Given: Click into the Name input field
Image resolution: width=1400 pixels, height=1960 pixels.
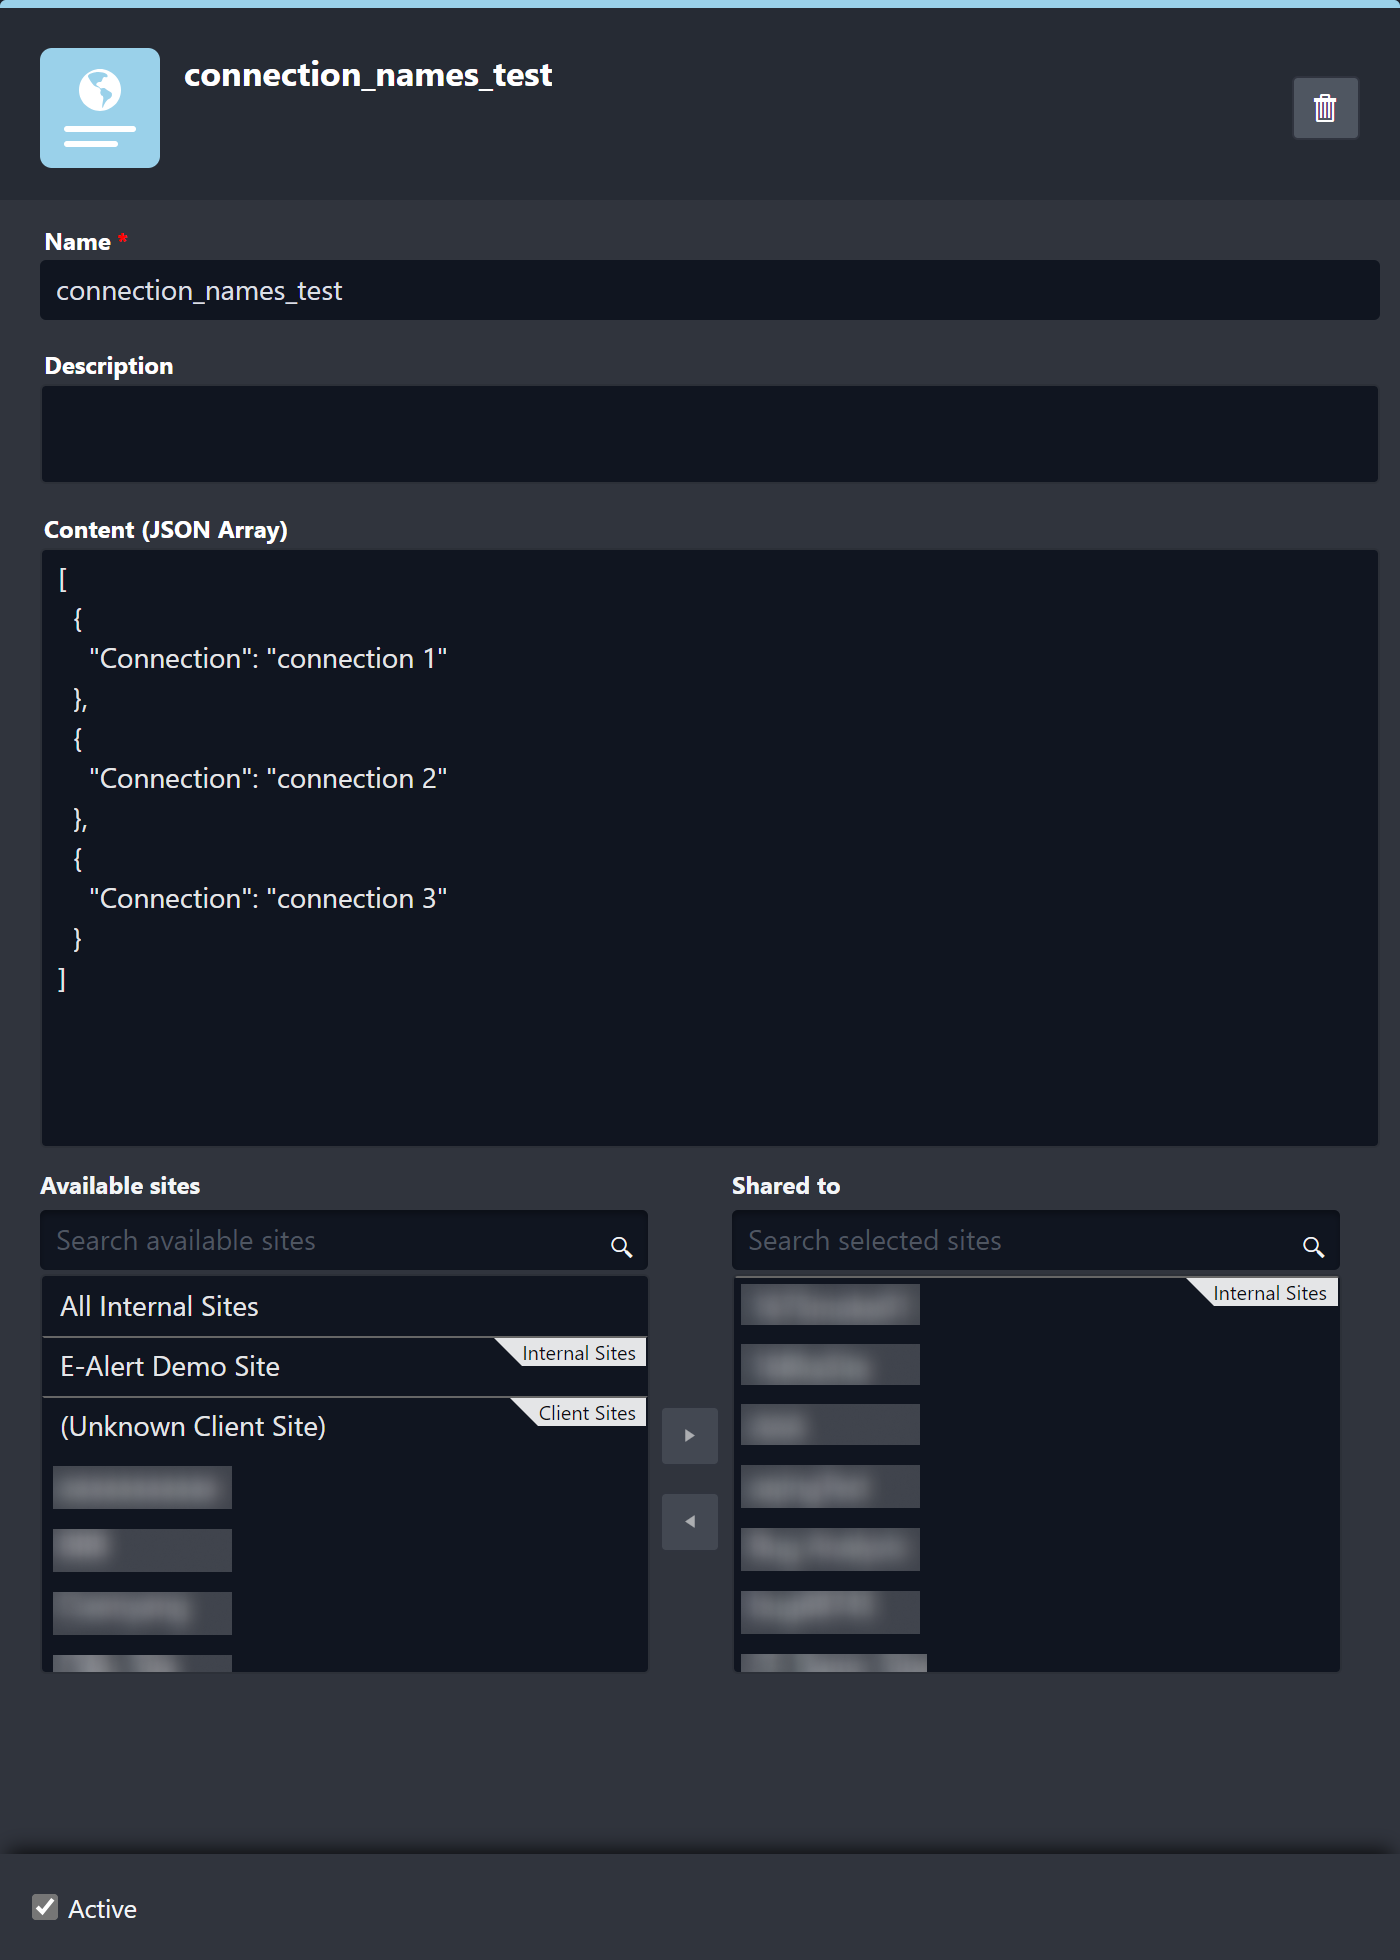Looking at the screenshot, I should click(709, 291).
